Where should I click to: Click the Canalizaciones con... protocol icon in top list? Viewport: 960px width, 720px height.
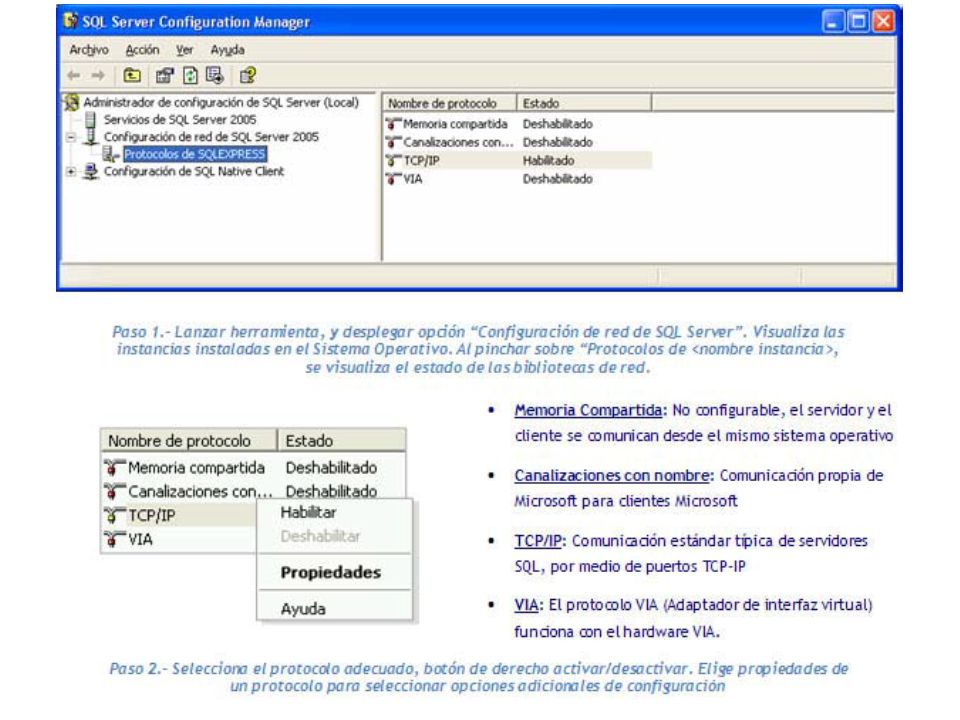tap(393, 142)
